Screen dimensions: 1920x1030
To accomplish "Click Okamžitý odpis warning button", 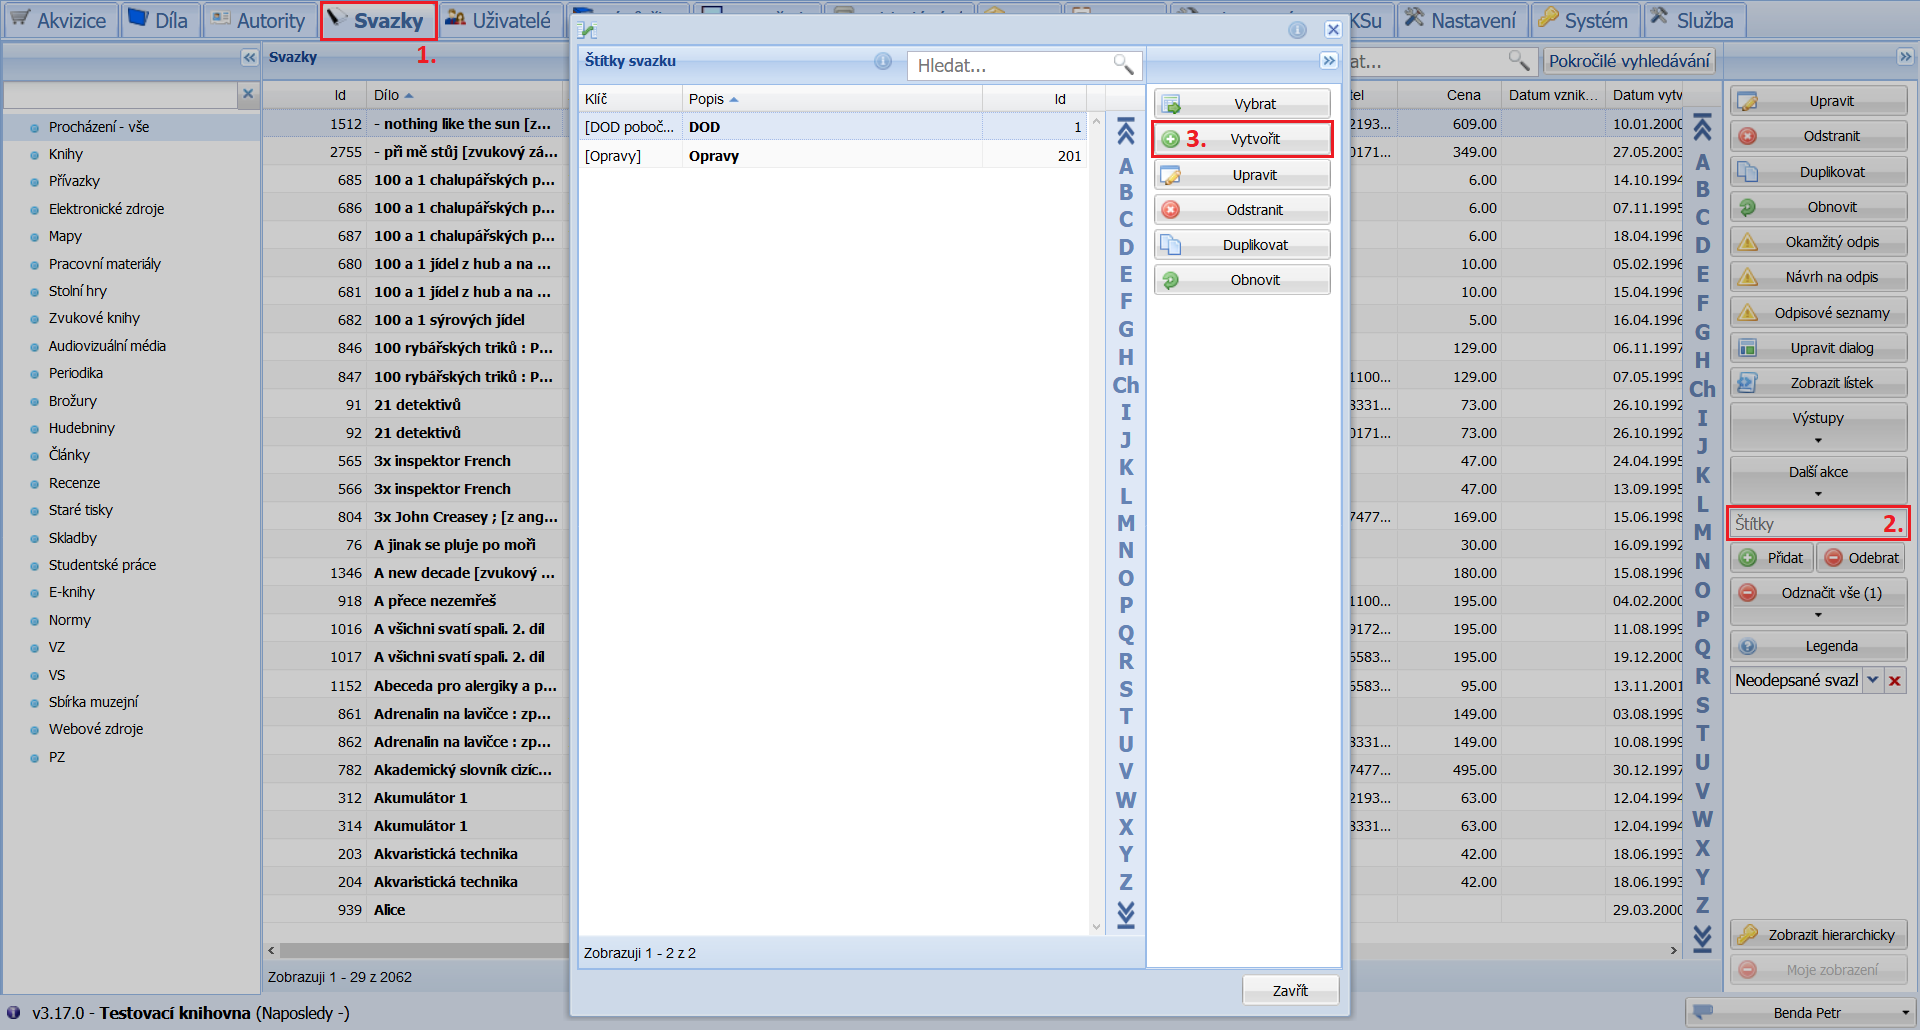I will [1819, 242].
